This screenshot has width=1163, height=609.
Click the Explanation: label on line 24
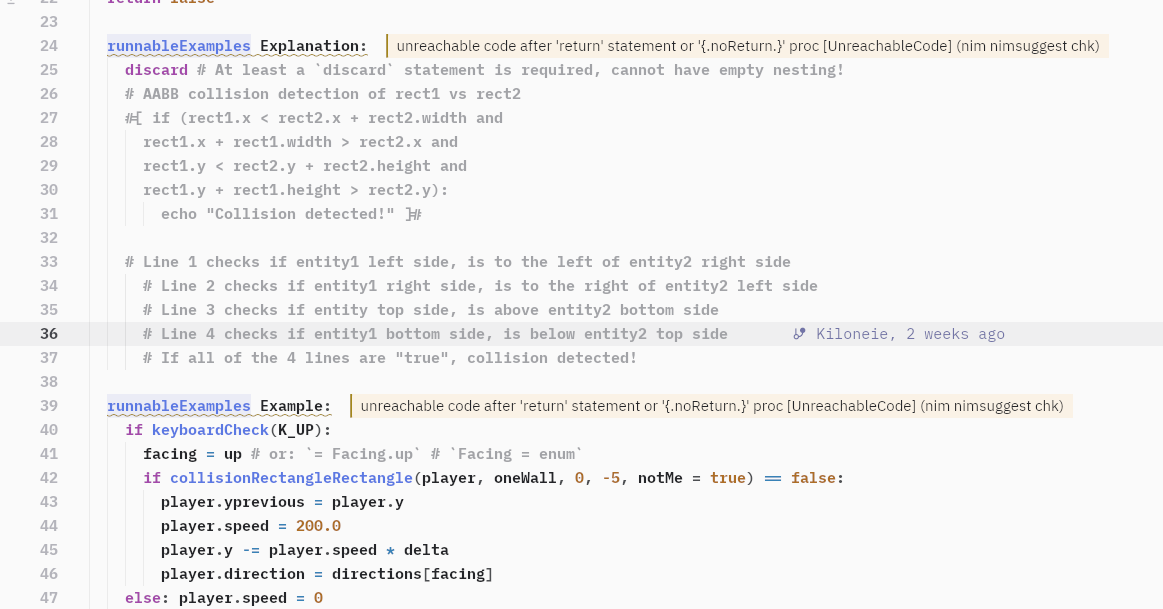[313, 46]
